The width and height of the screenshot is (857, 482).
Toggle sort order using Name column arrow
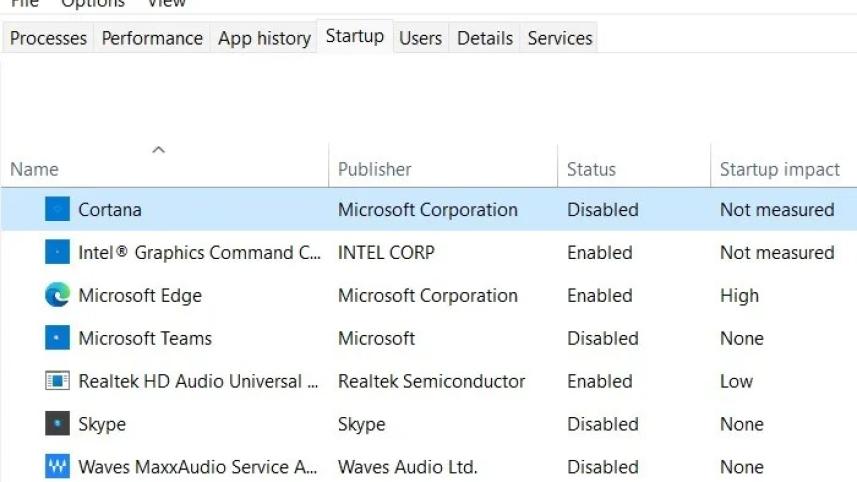pos(158,150)
